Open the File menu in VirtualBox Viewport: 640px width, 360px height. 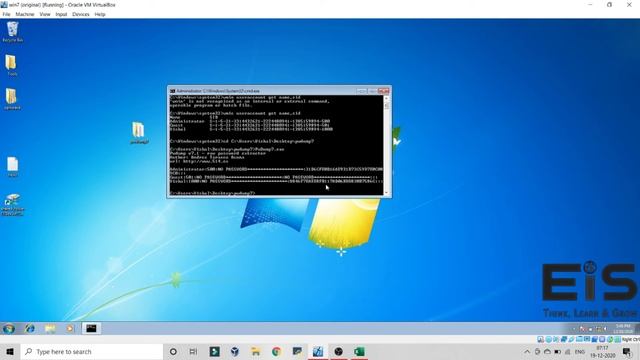click(6, 14)
